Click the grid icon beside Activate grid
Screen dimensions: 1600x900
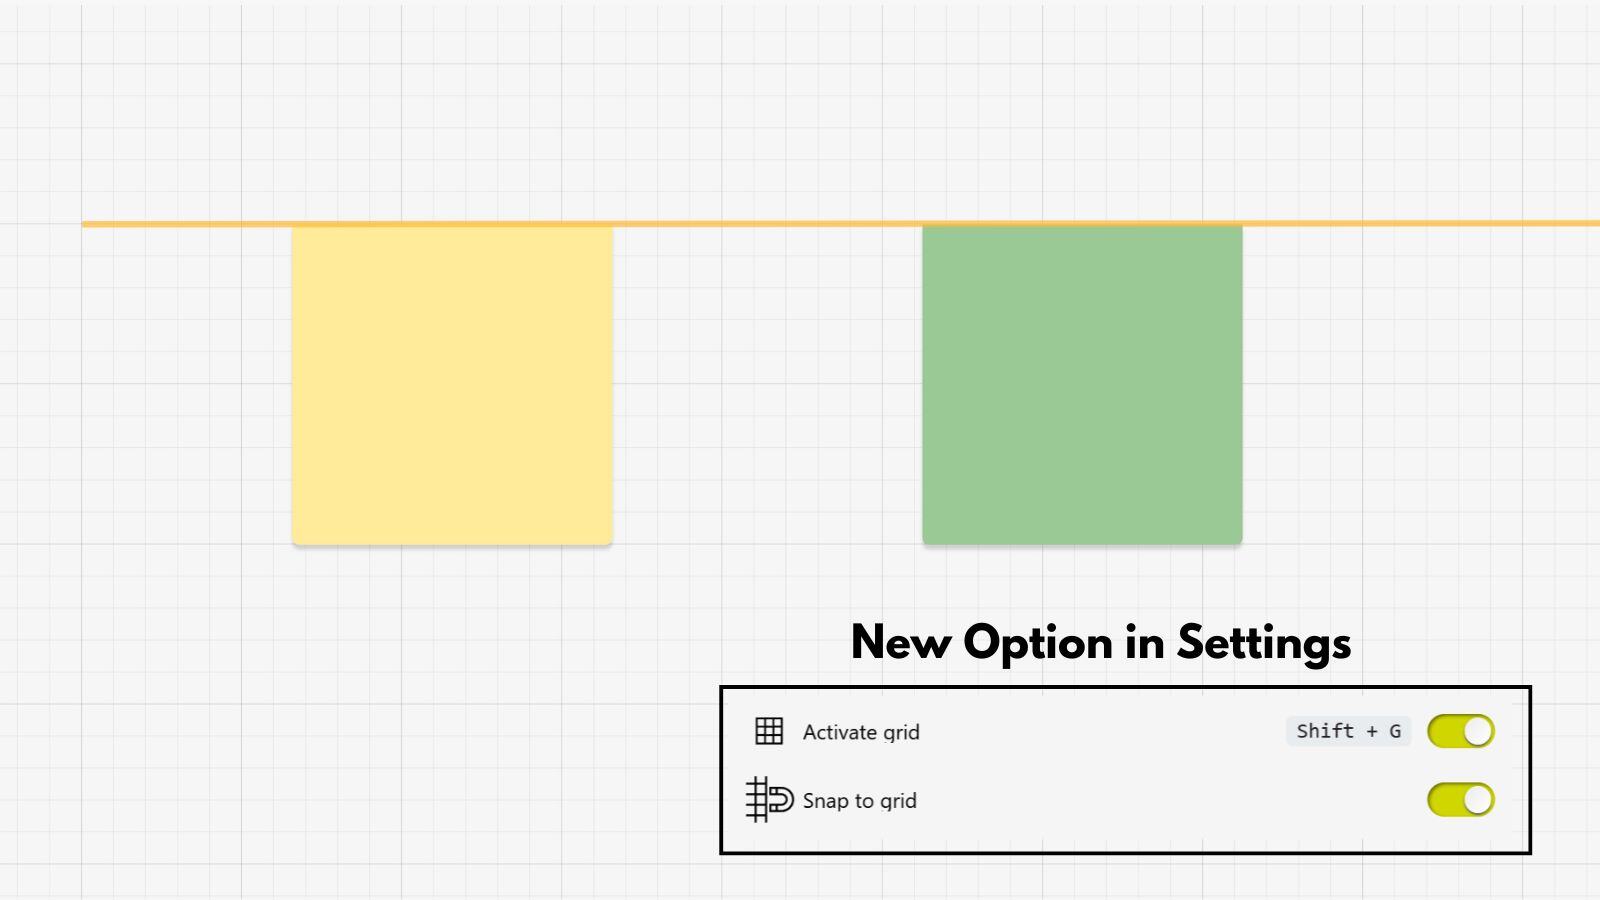767,731
